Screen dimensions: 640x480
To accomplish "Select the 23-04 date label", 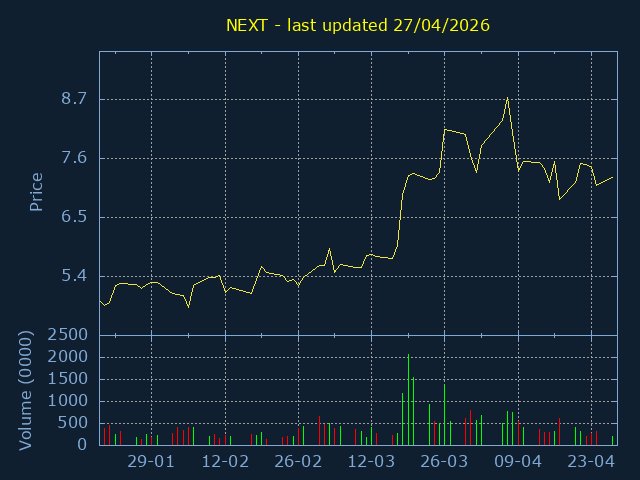I will pyautogui.click(x=591, y=462).
